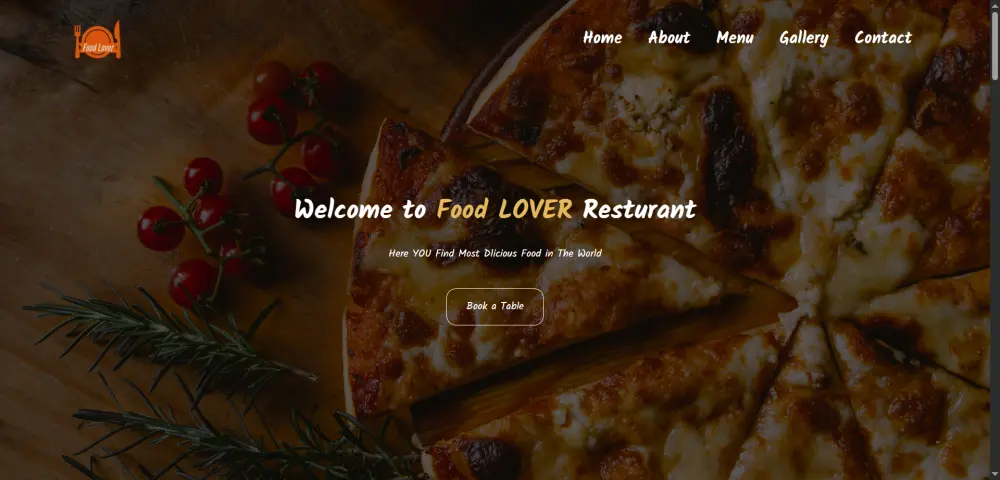Open the Home navigation link
The image size is (1000, 480).
tap(602, 38)
